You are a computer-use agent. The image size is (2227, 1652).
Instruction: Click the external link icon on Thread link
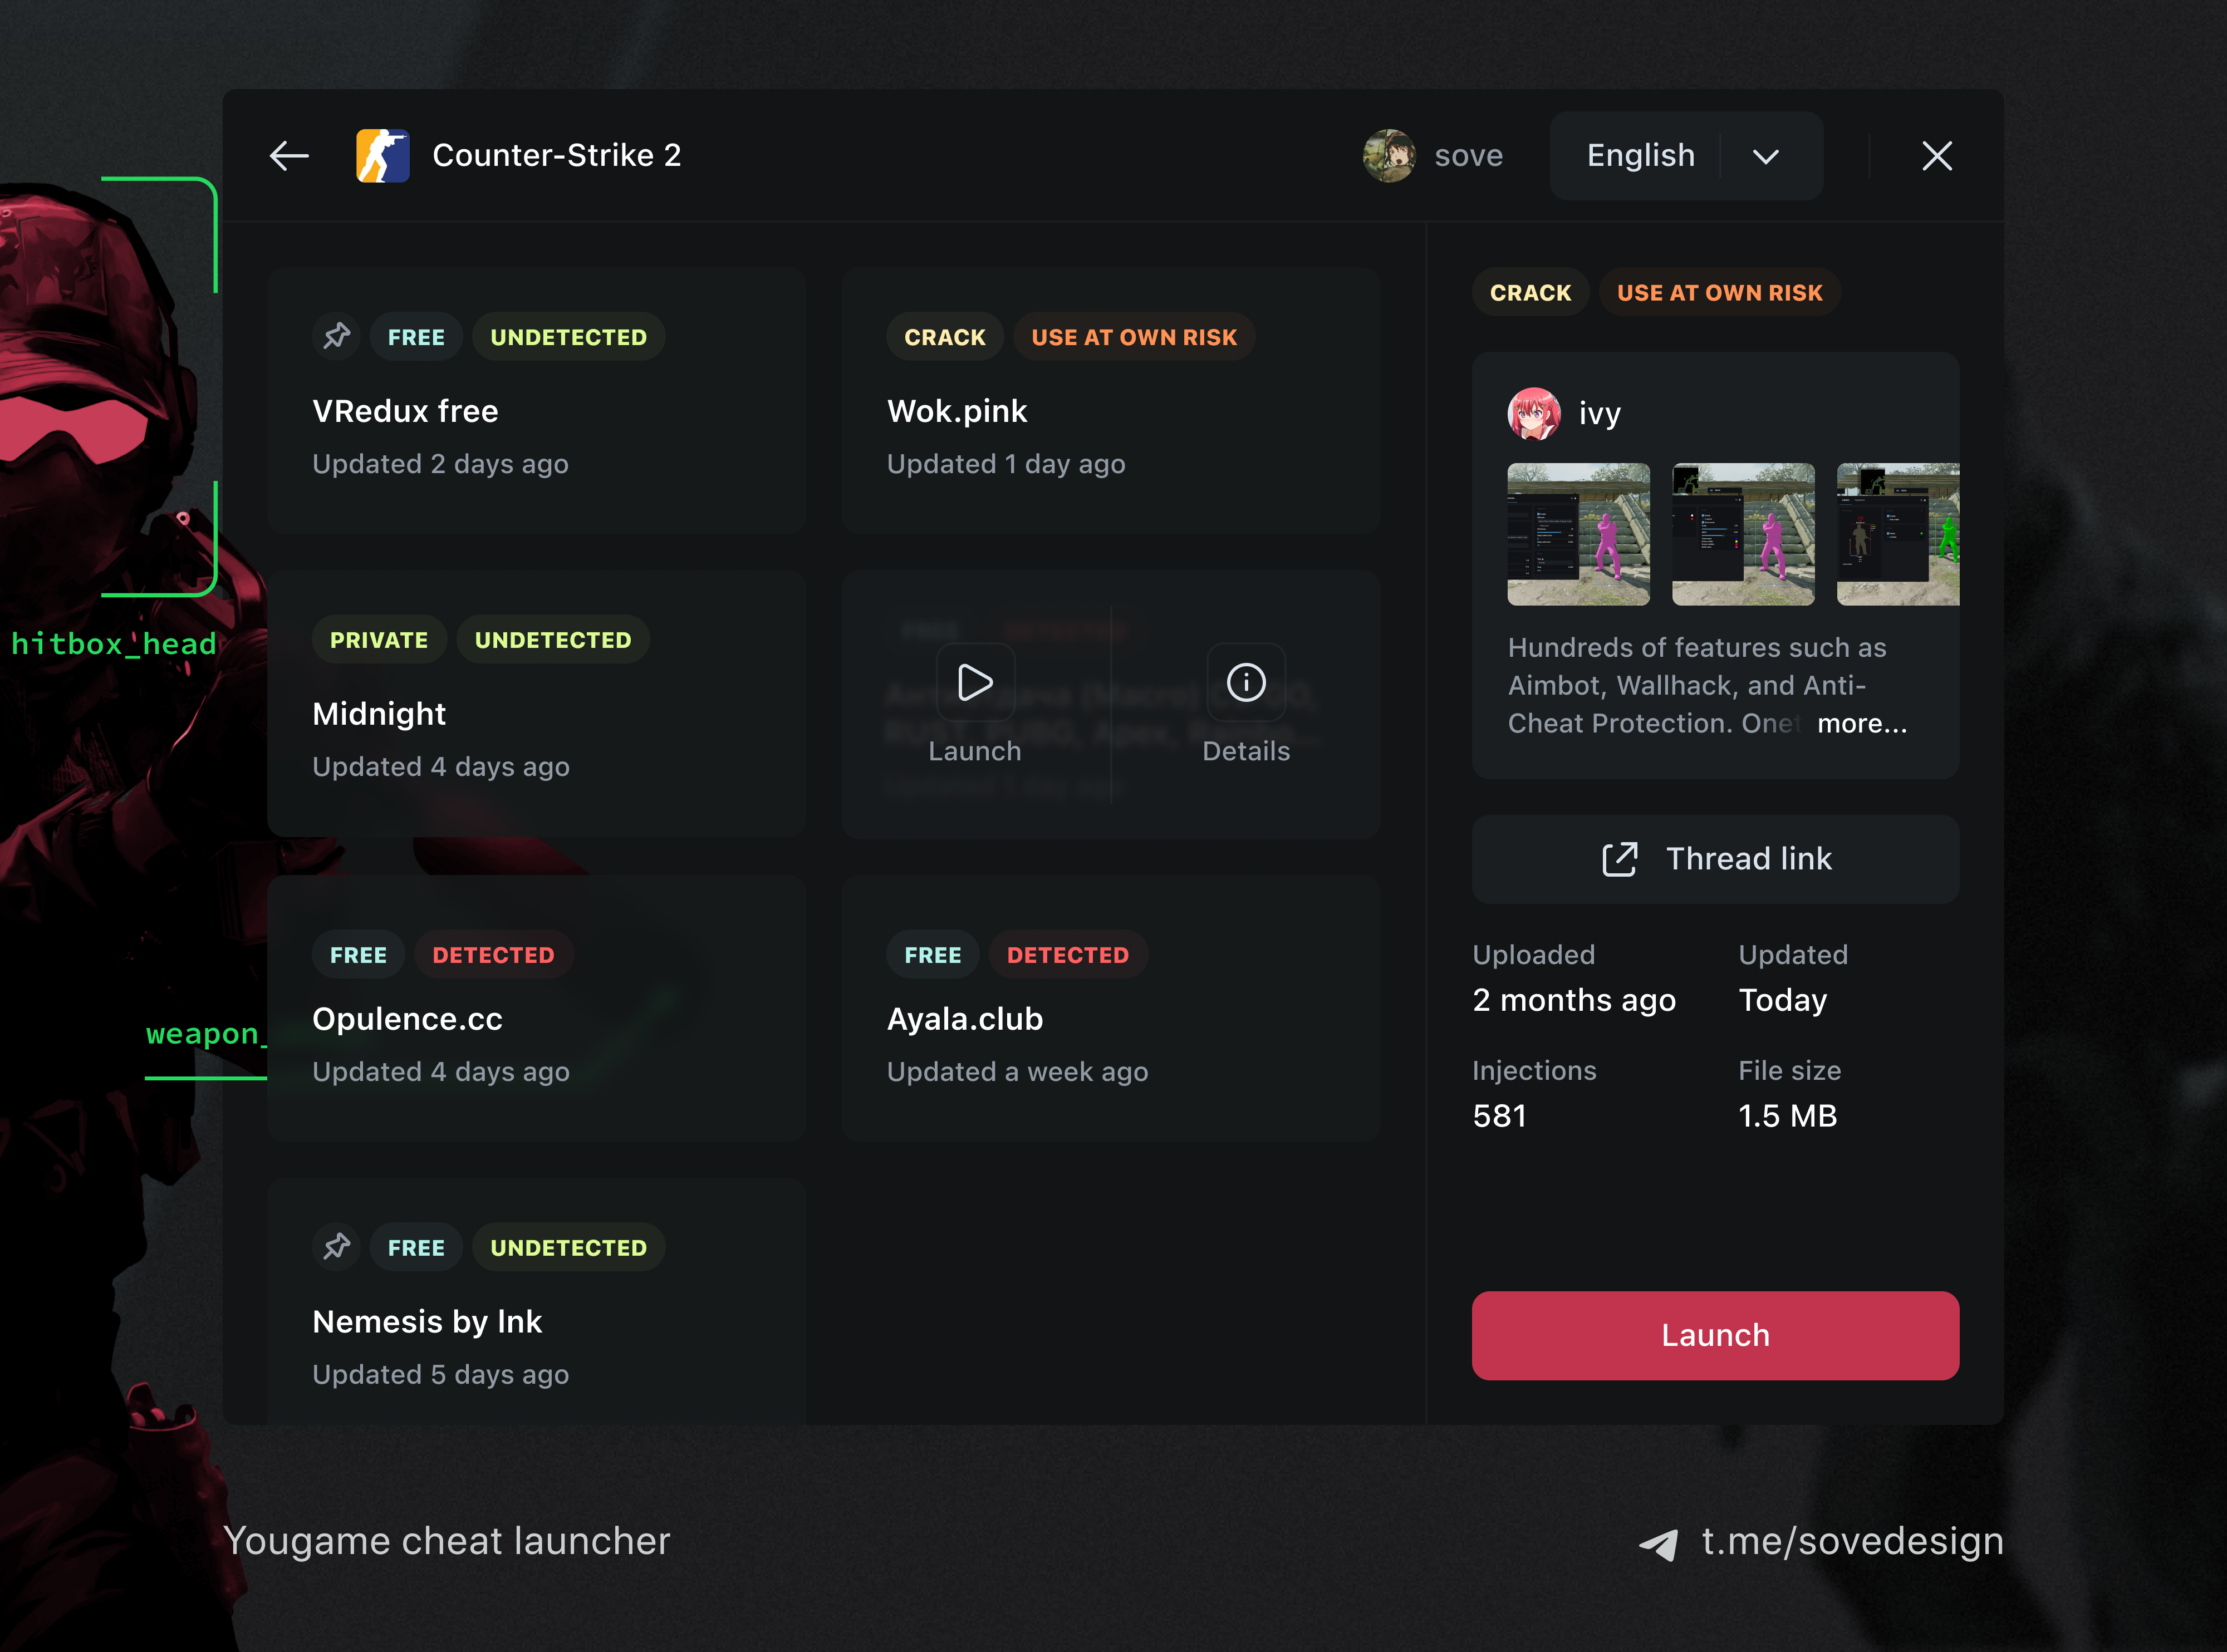[1620, 859]
